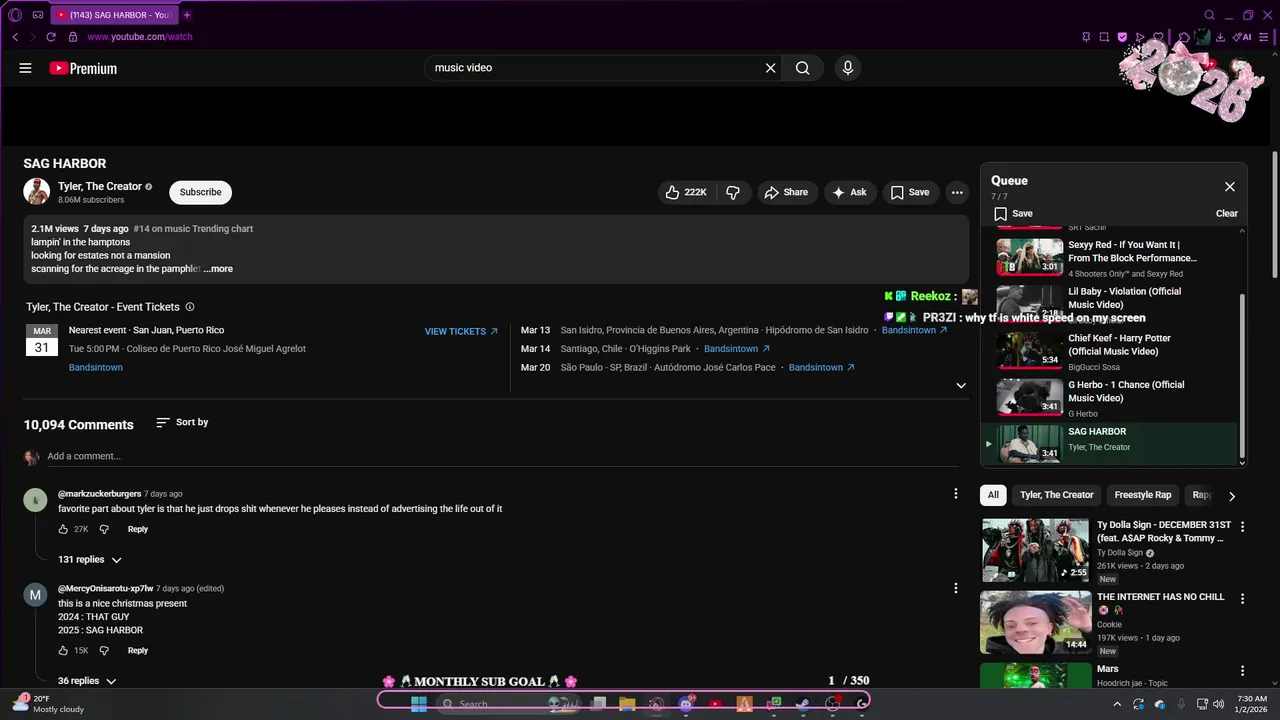The image size is (1280, 720).
Task: Open browser AI assistant icon
Action: point(1243,37)
